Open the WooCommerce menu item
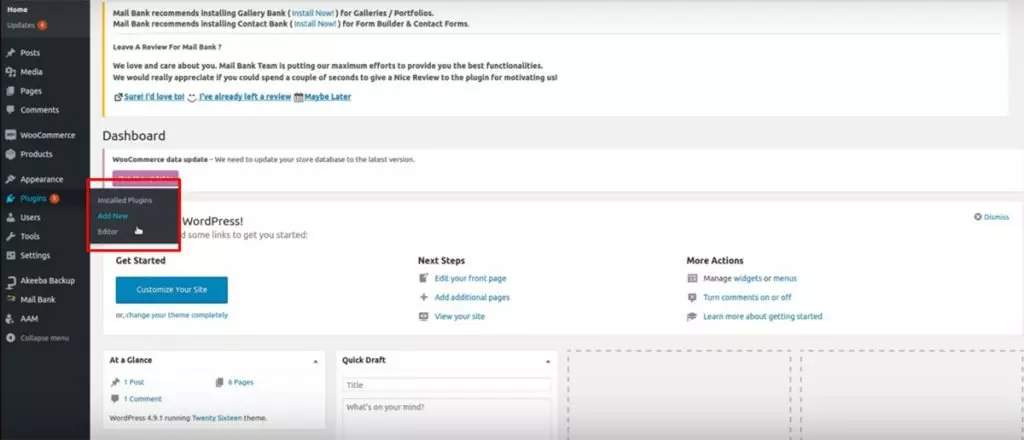 pos(48,135)
